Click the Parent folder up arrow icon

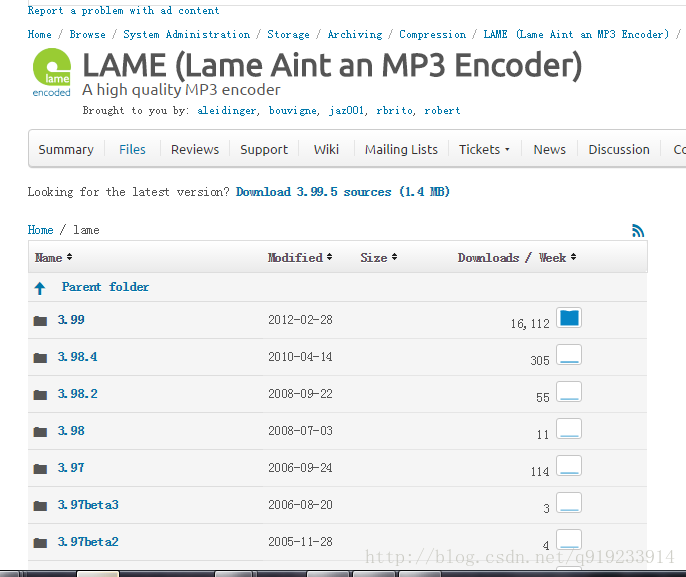coord(40,288)
